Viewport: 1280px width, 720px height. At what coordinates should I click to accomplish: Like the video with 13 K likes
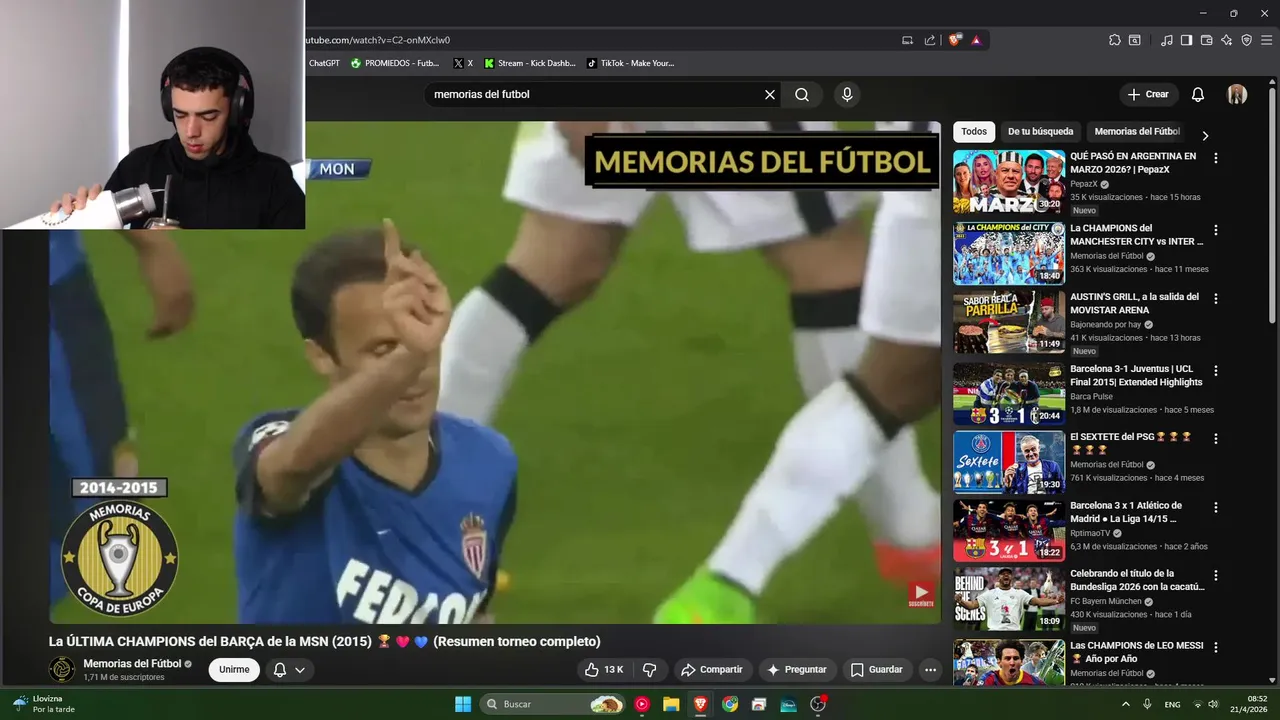click(603, 670)
